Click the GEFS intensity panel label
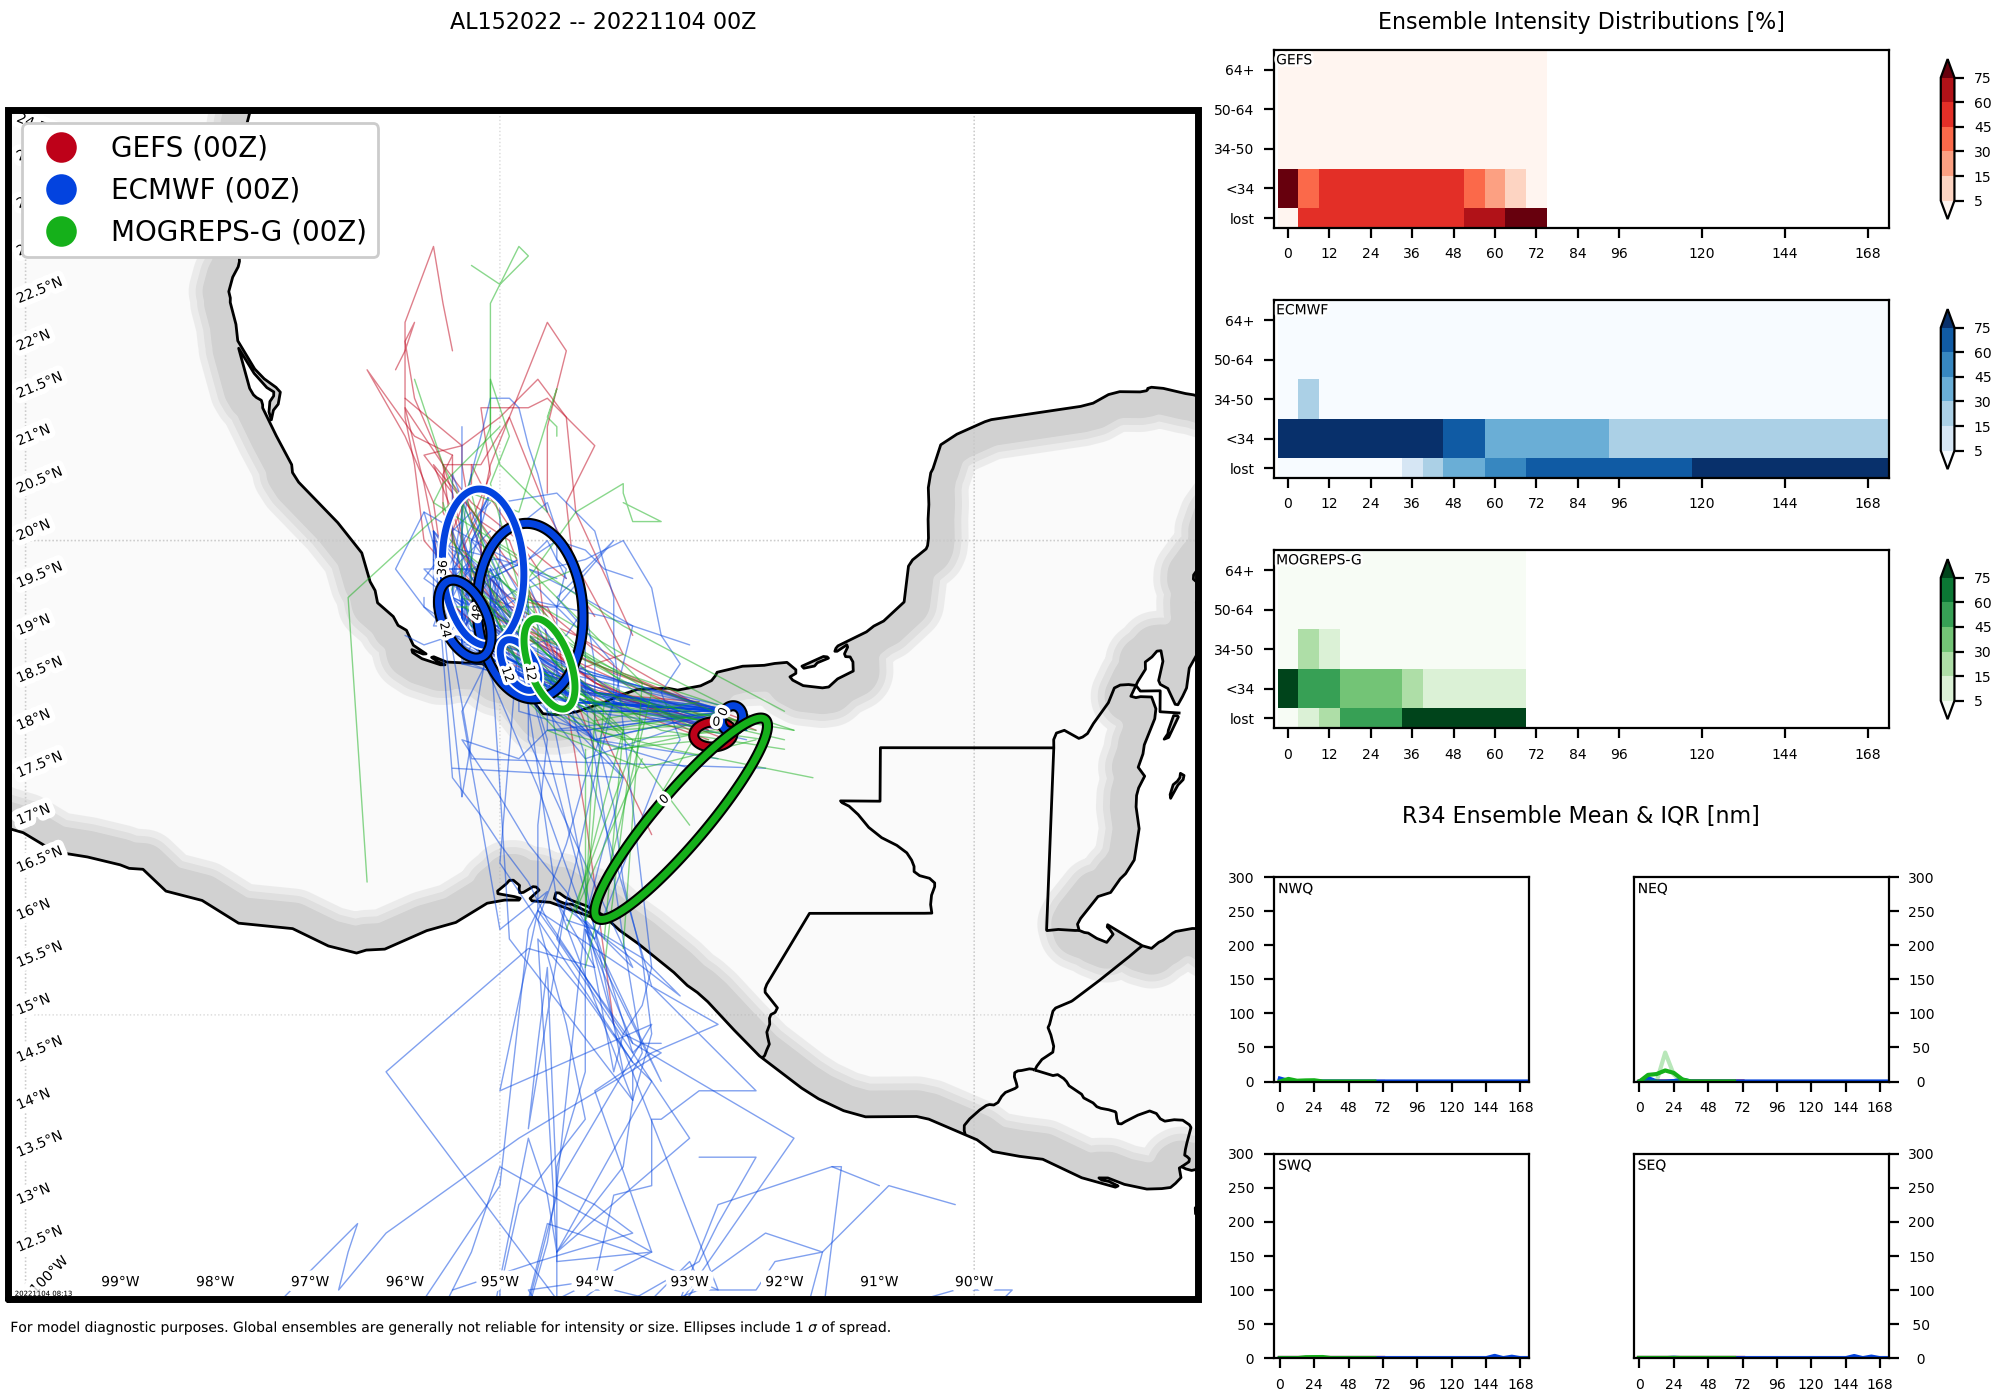Viewport: 2000px width, 1400px height. point(1294,60)
